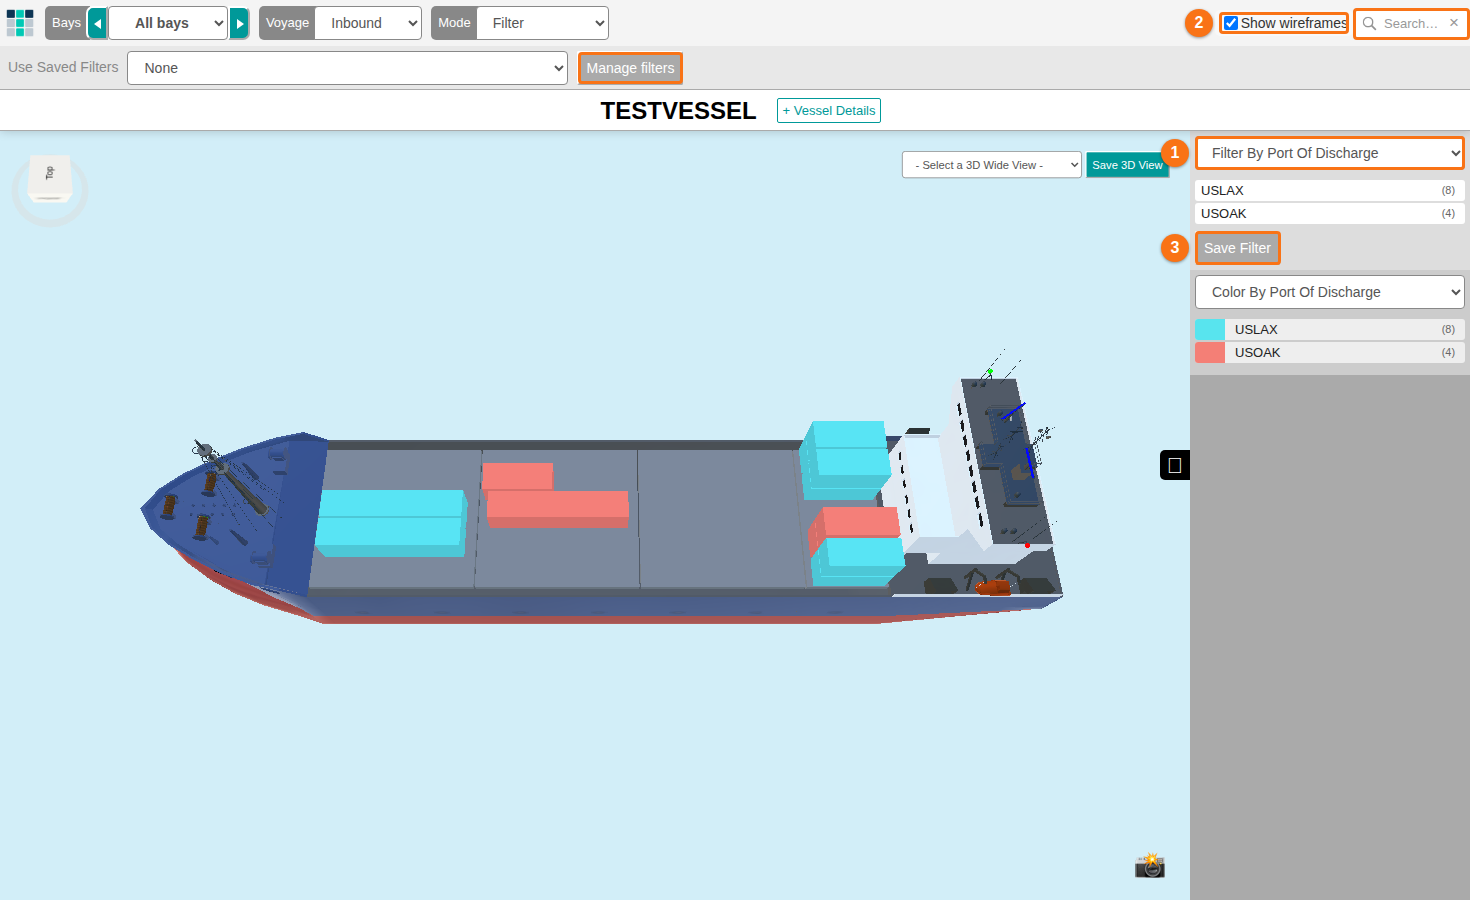Click the Voyage label
1470x900 pixels.
[287, 23]
